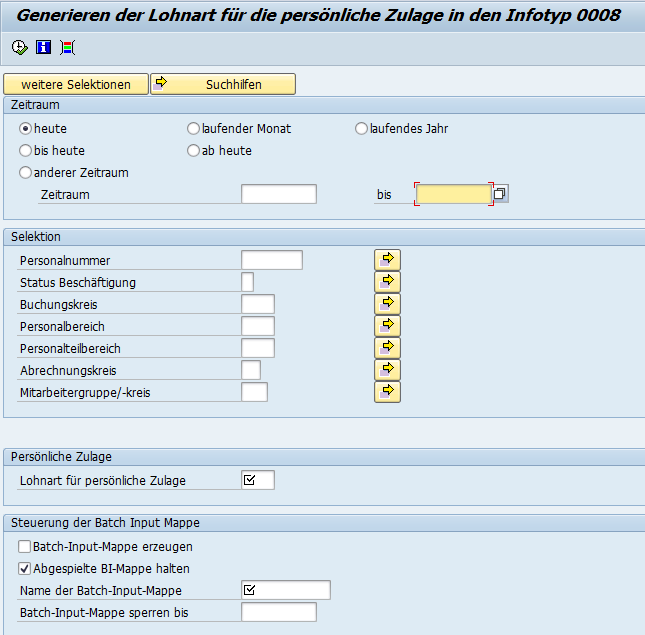The width and height of the screenshot is (645, 635).
Task: Click the blue Information icon
Action: coord(43,47)
